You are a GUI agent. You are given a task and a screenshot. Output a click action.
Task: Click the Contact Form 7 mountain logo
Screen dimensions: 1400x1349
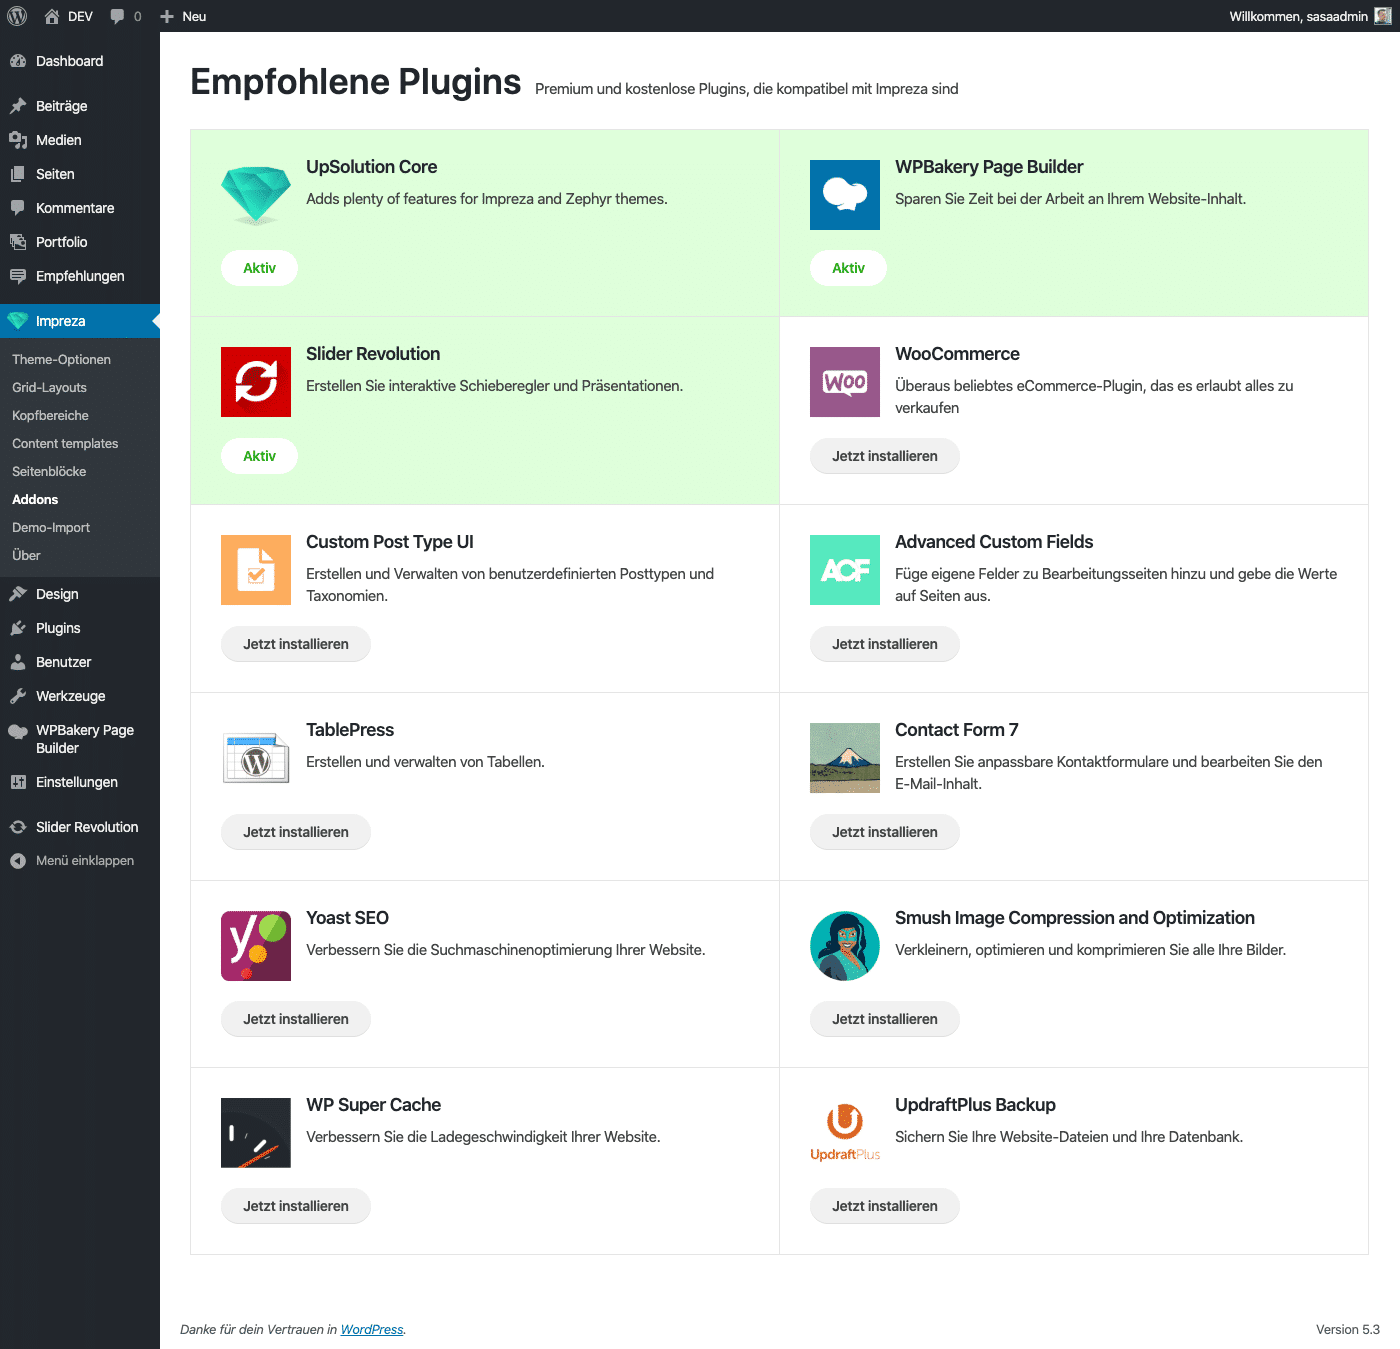[x=845, y=758]
